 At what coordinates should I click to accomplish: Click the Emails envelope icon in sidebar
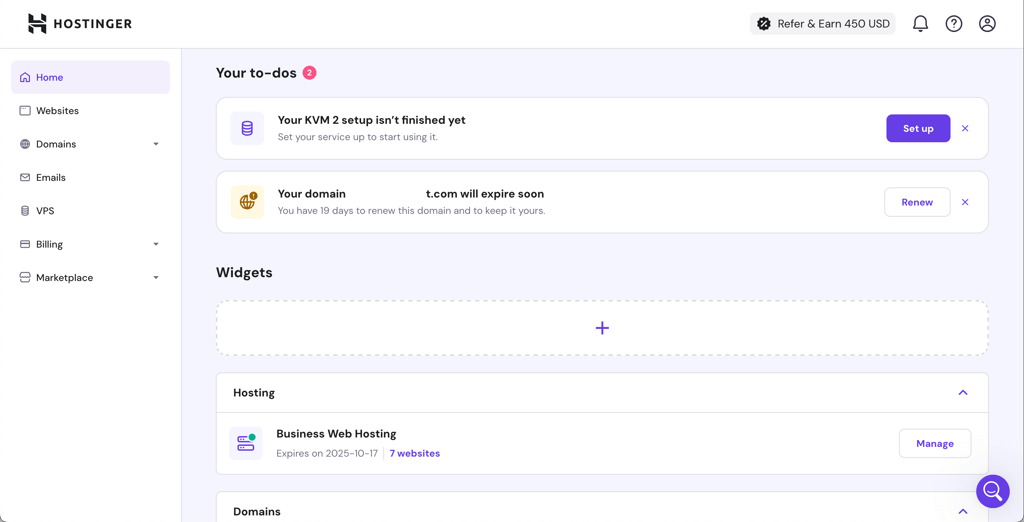point(25,177)
